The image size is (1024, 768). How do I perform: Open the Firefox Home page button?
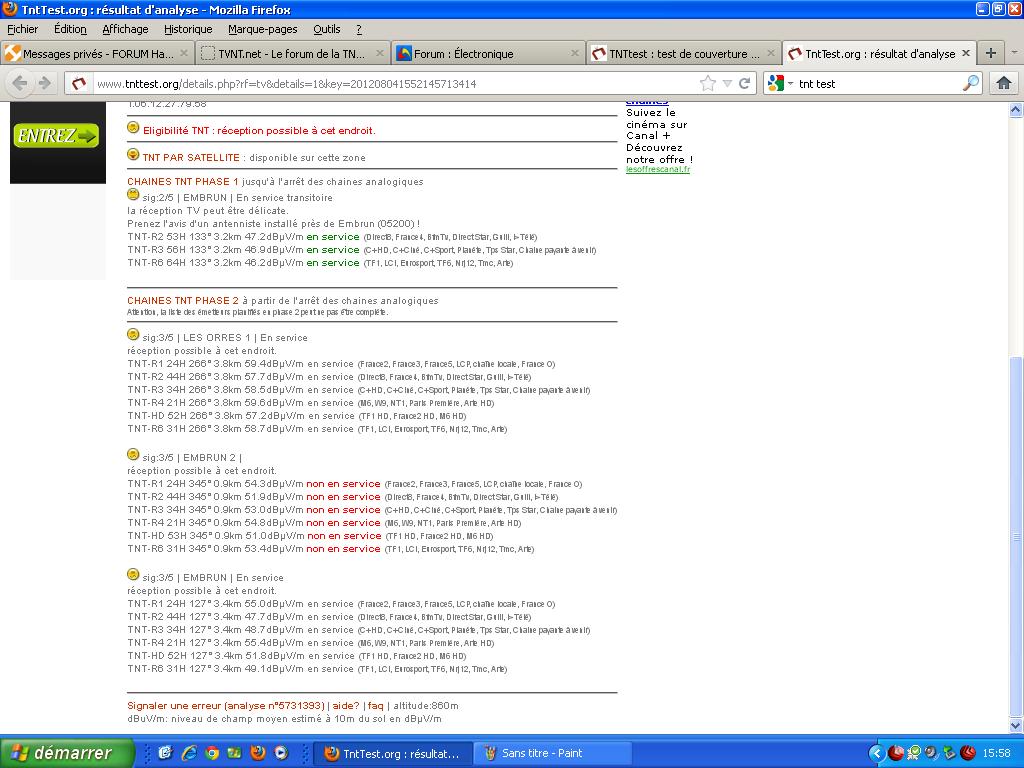pyautogui.click(x=1004, y=84)
